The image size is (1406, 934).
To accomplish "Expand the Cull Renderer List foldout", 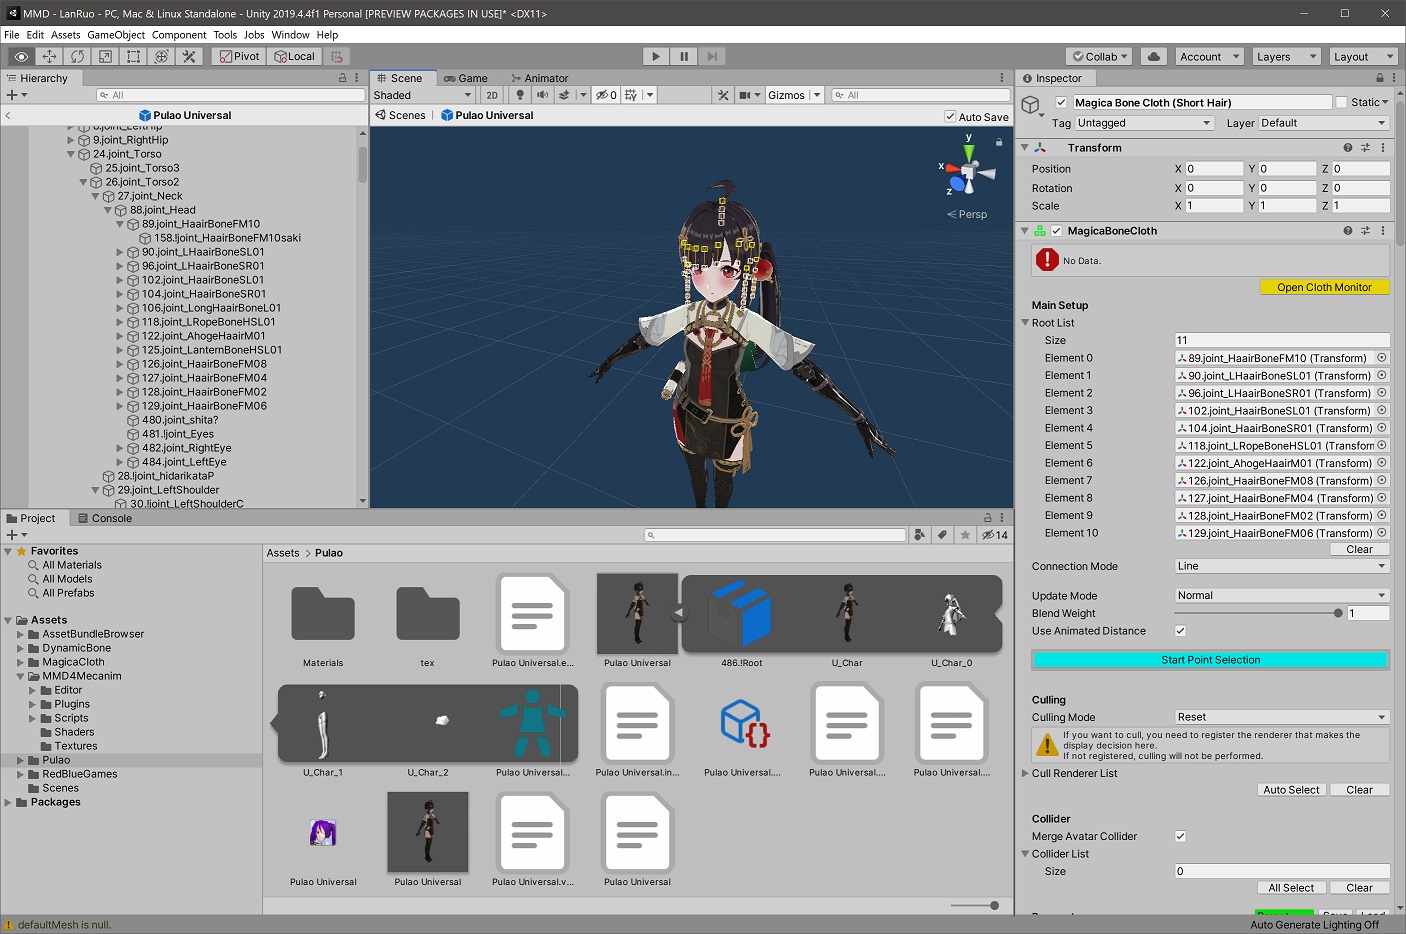I will pyautogui.click(x=1025, y=773).
